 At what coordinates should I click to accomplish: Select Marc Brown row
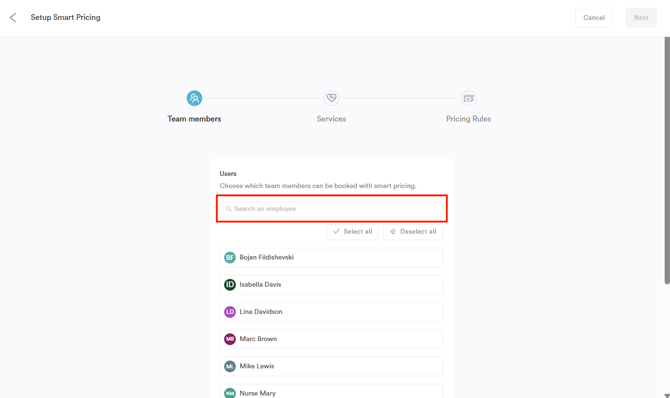pyautogui.click(x=332, y=339)
